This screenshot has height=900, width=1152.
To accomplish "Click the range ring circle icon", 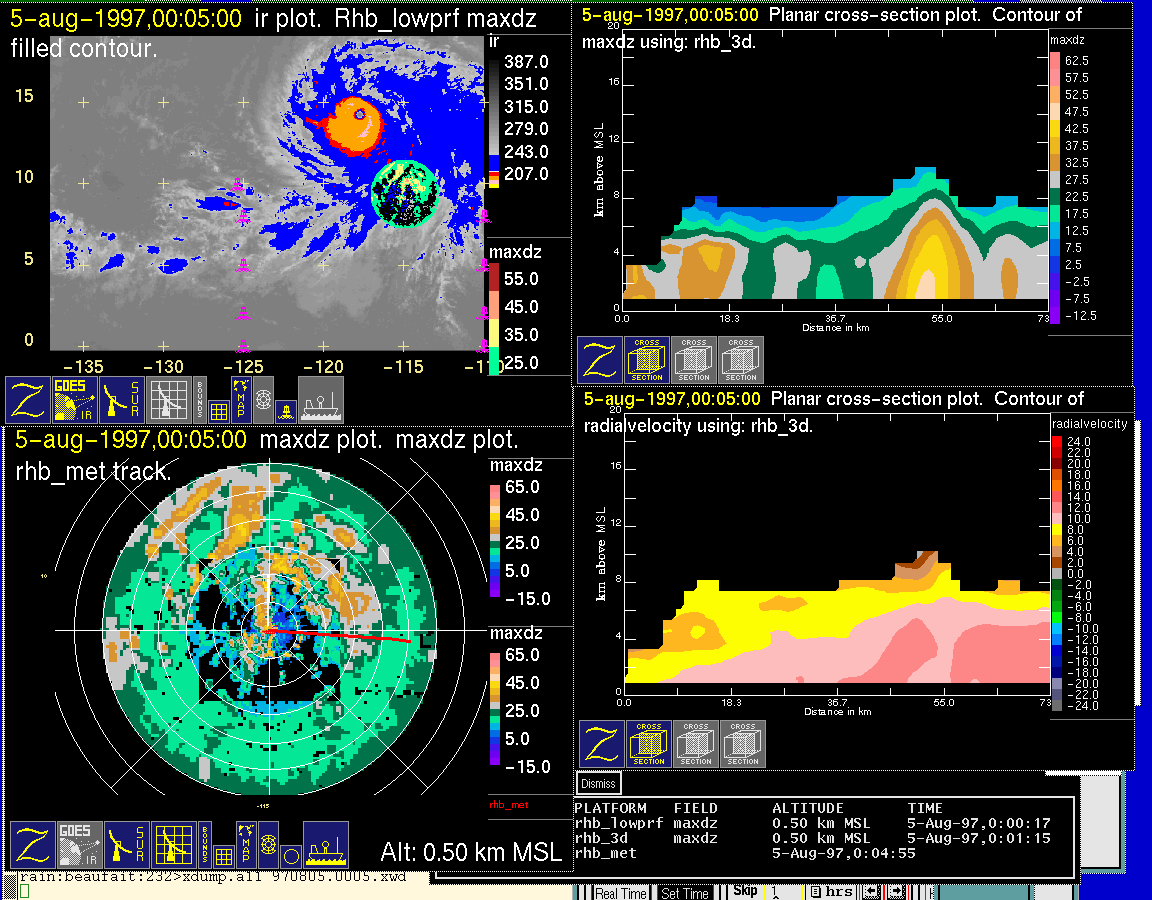I will tap(290, 856).
